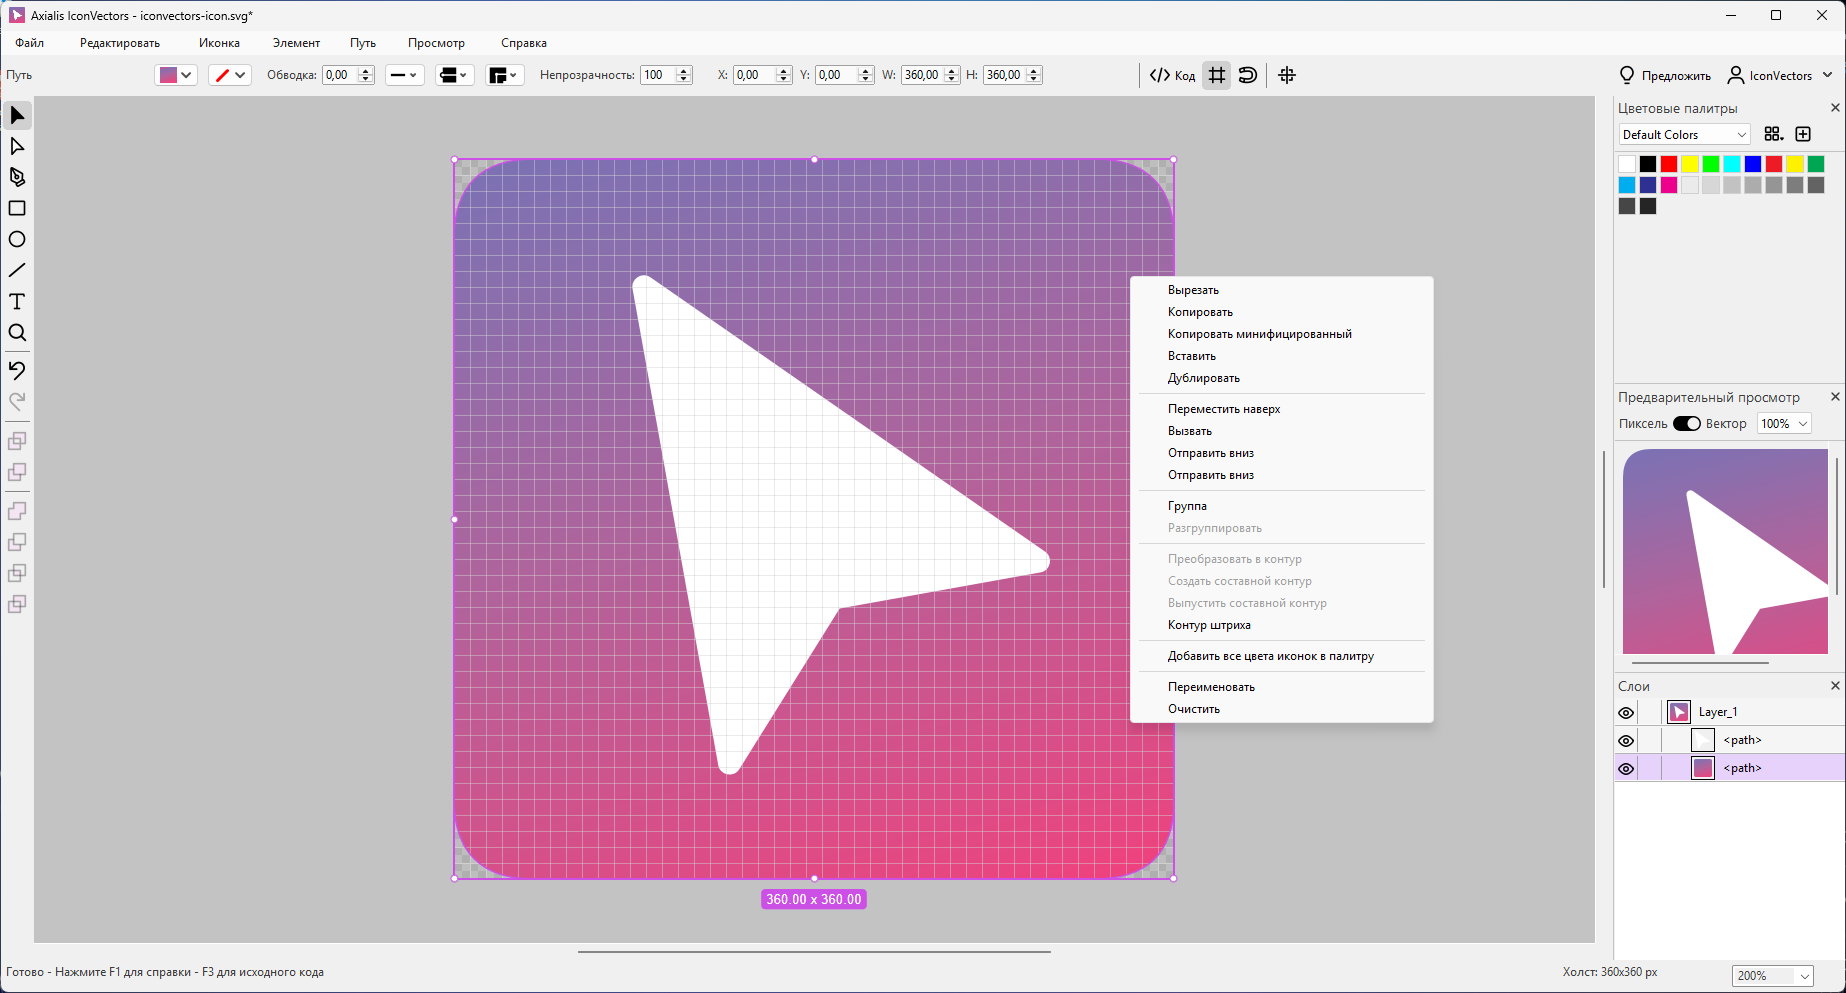
Task: Open the Файл menu
Action: [x=30, y=43]
